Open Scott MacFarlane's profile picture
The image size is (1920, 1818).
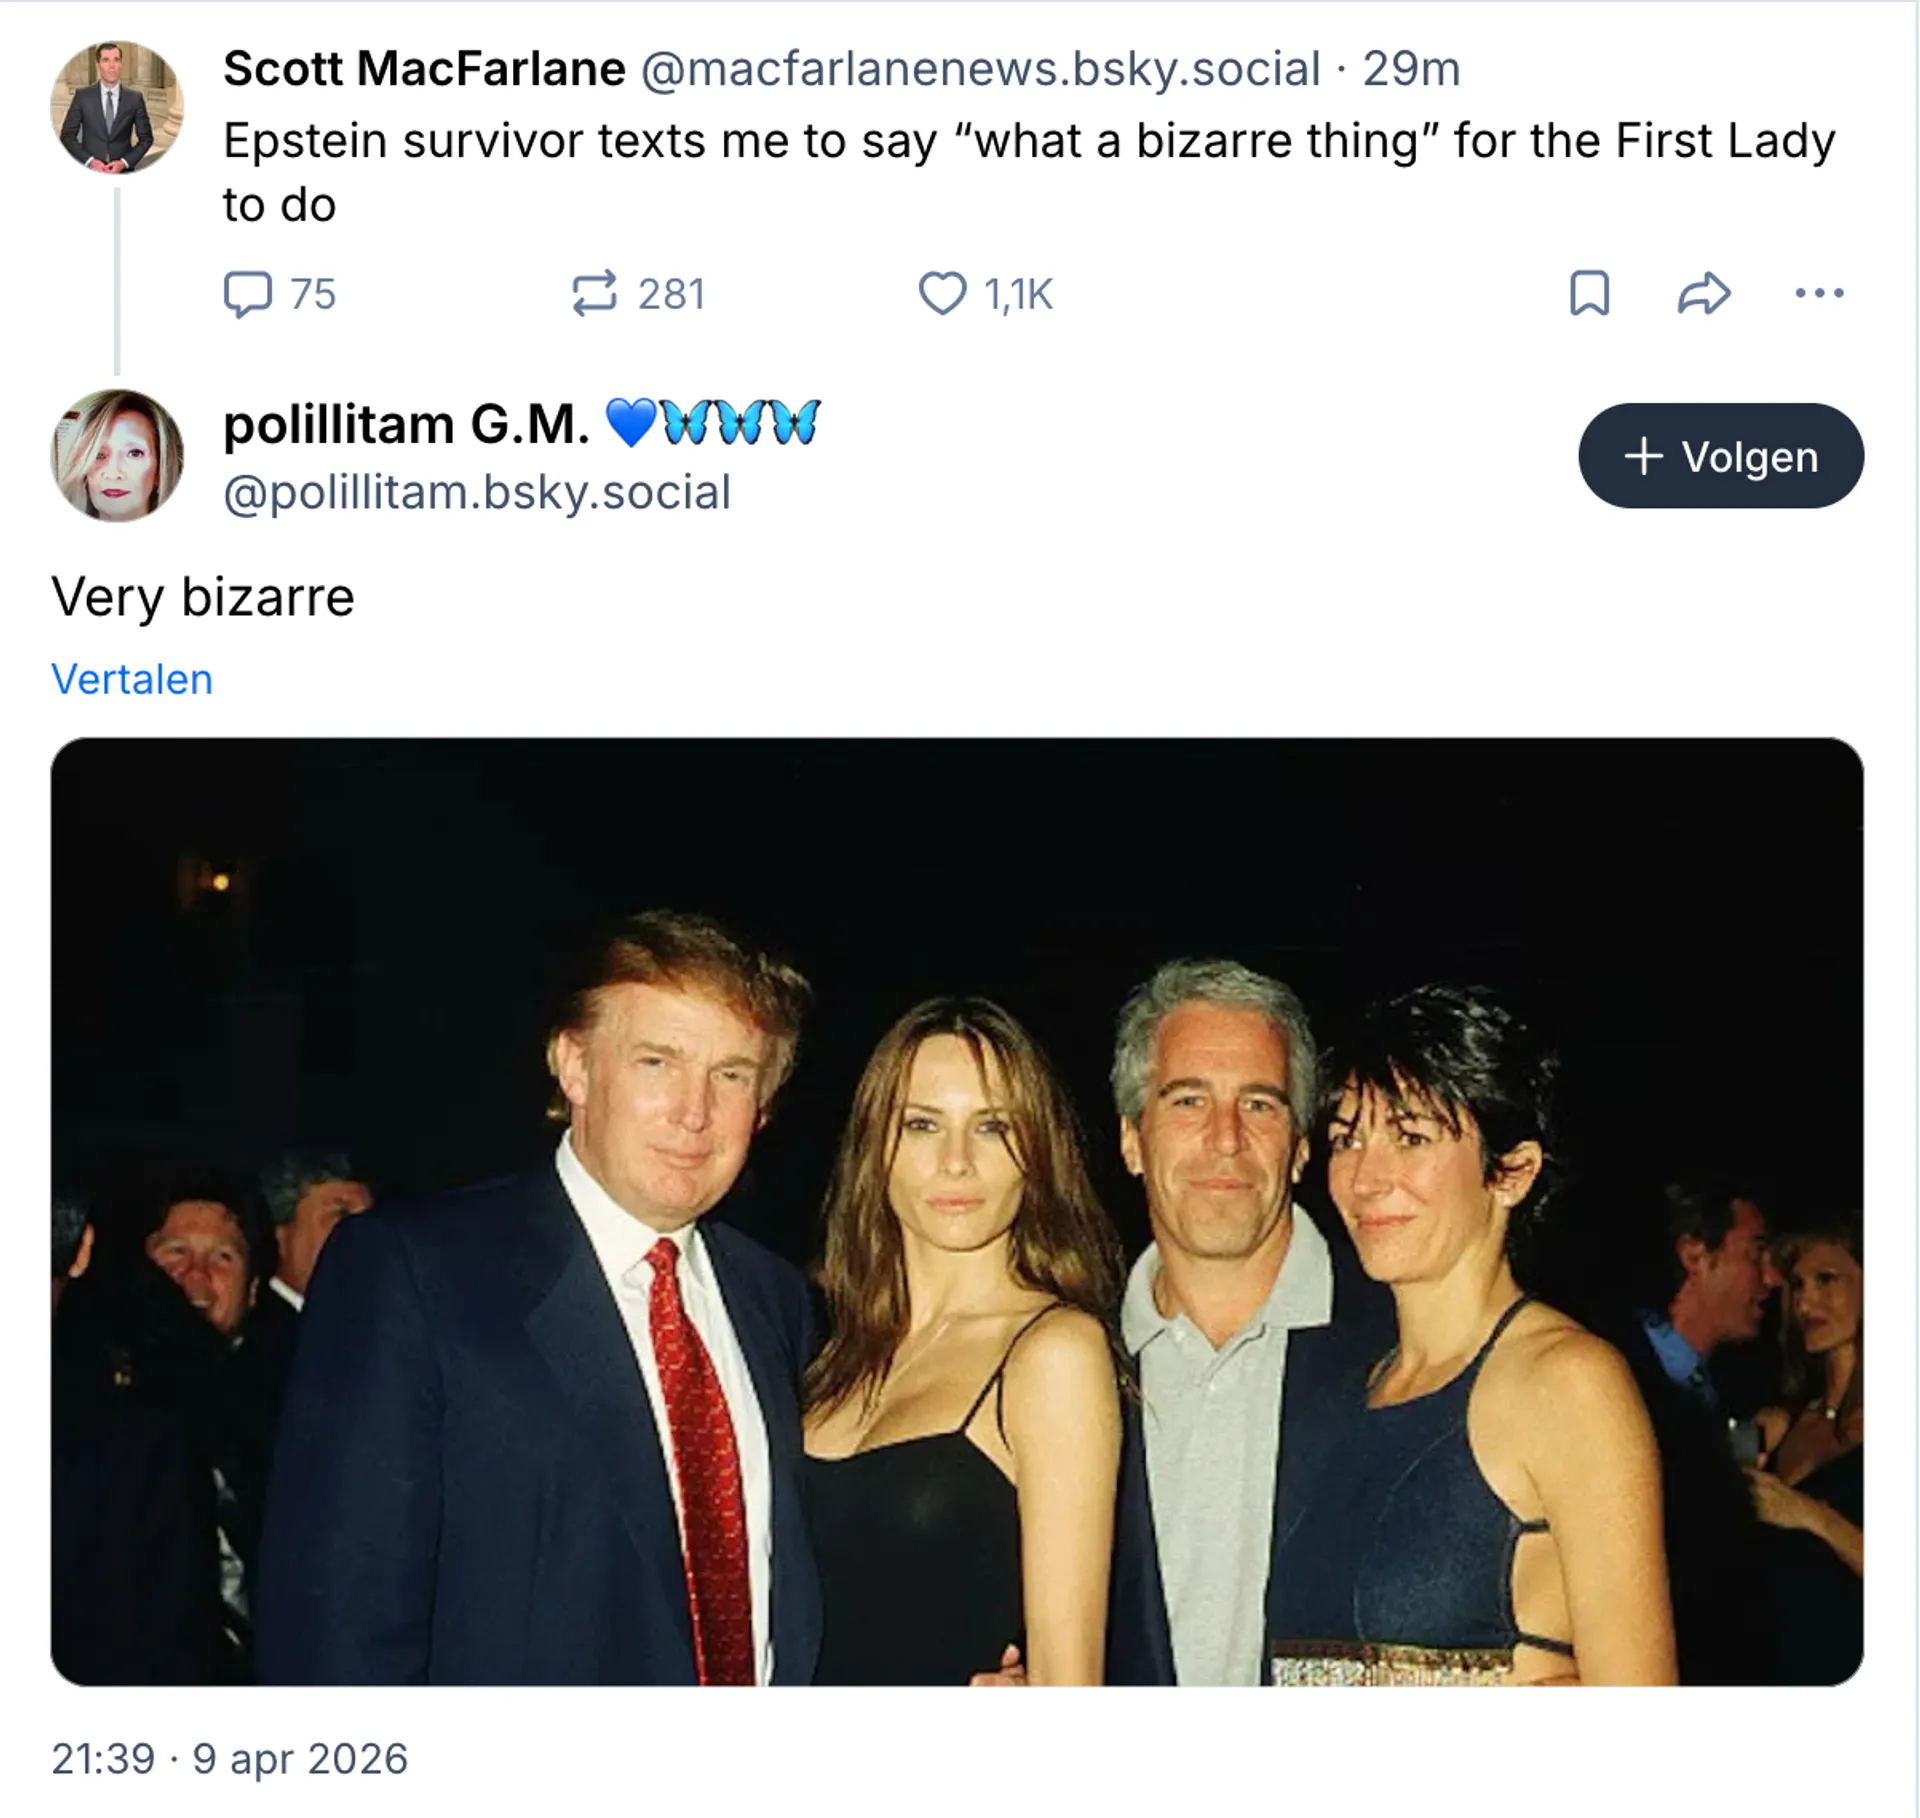click(117, 107)
